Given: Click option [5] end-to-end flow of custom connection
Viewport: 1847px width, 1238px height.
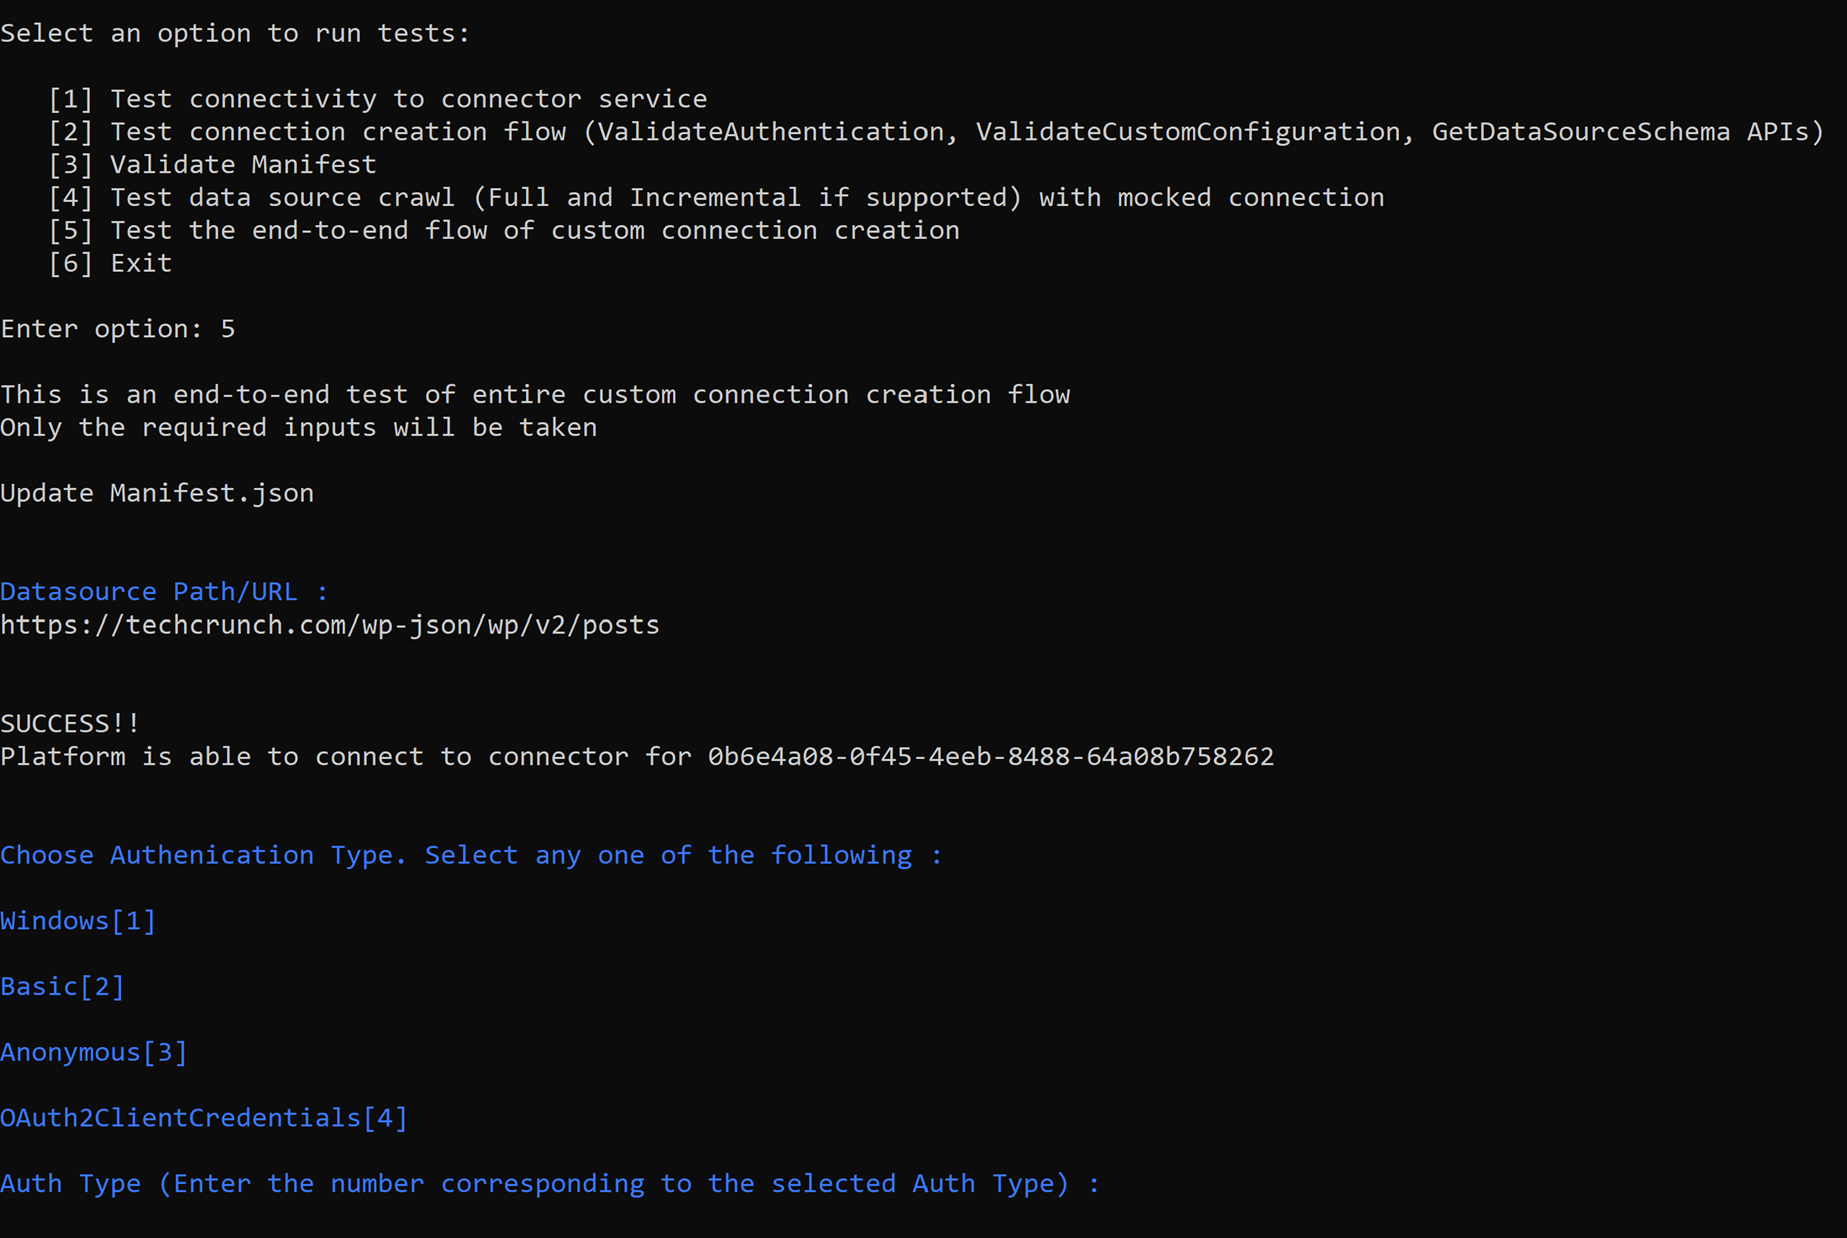Looking at the screenshot, I should [503, 231].
